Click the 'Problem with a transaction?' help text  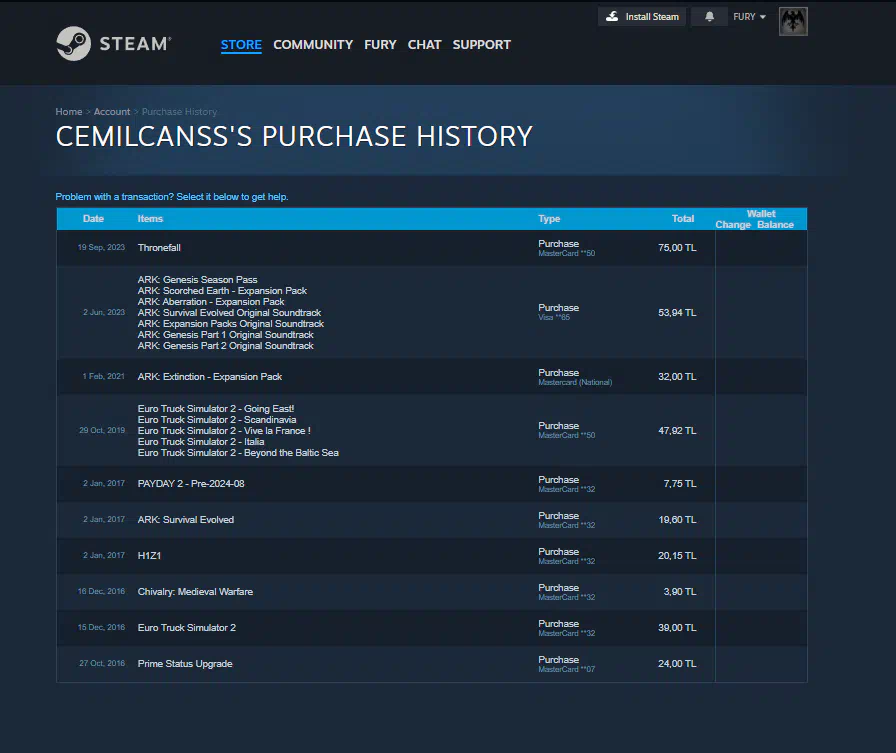[172, 197]
